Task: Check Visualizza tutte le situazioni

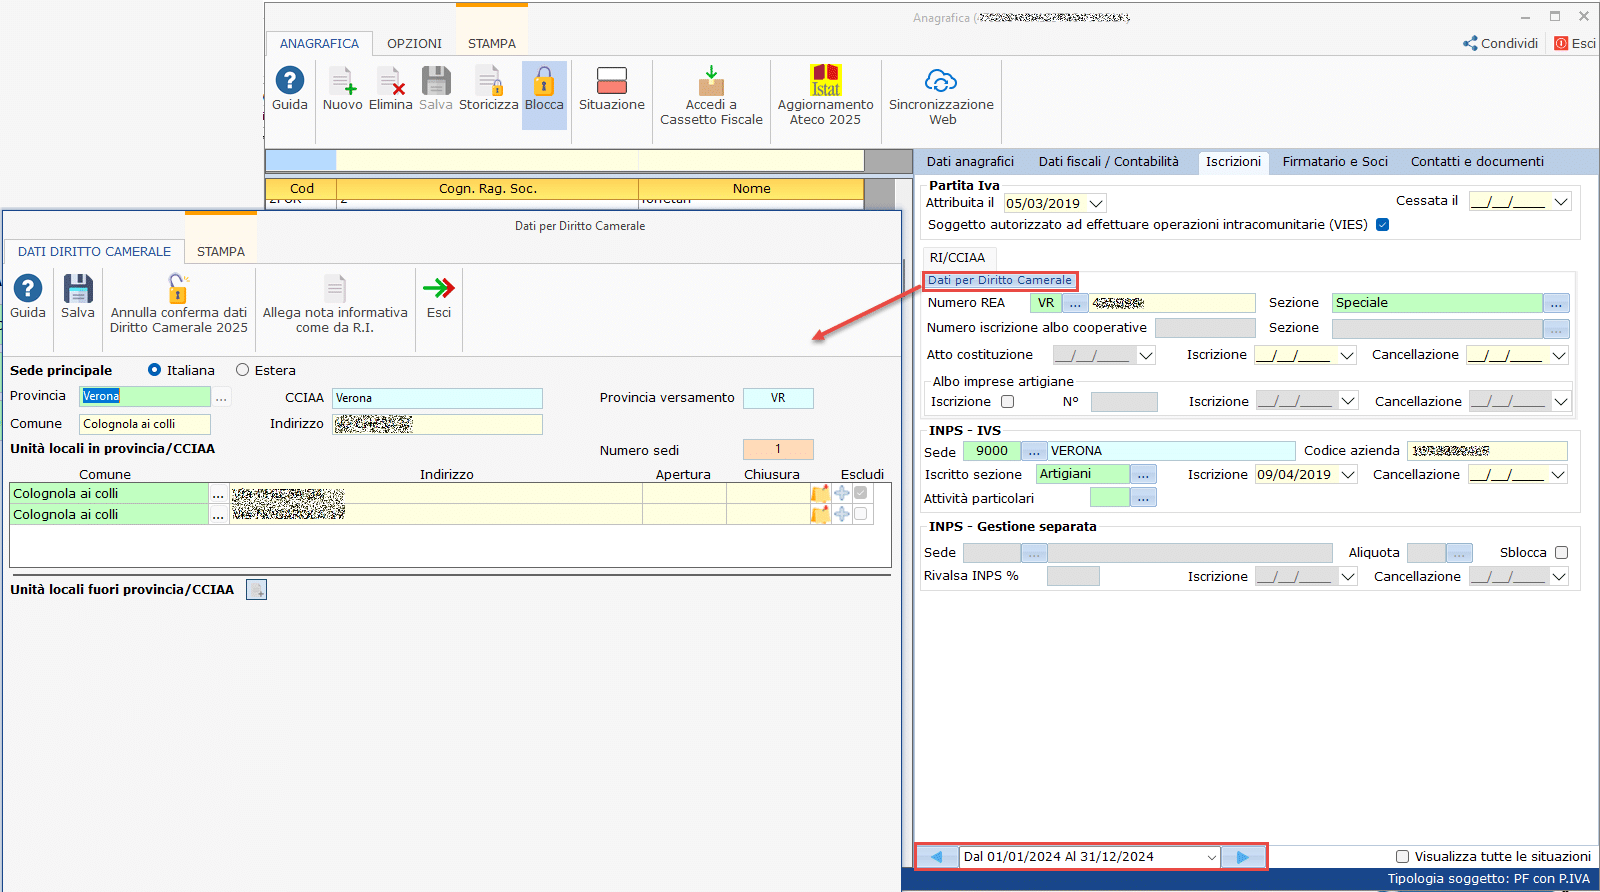Action: (1402, 857)
